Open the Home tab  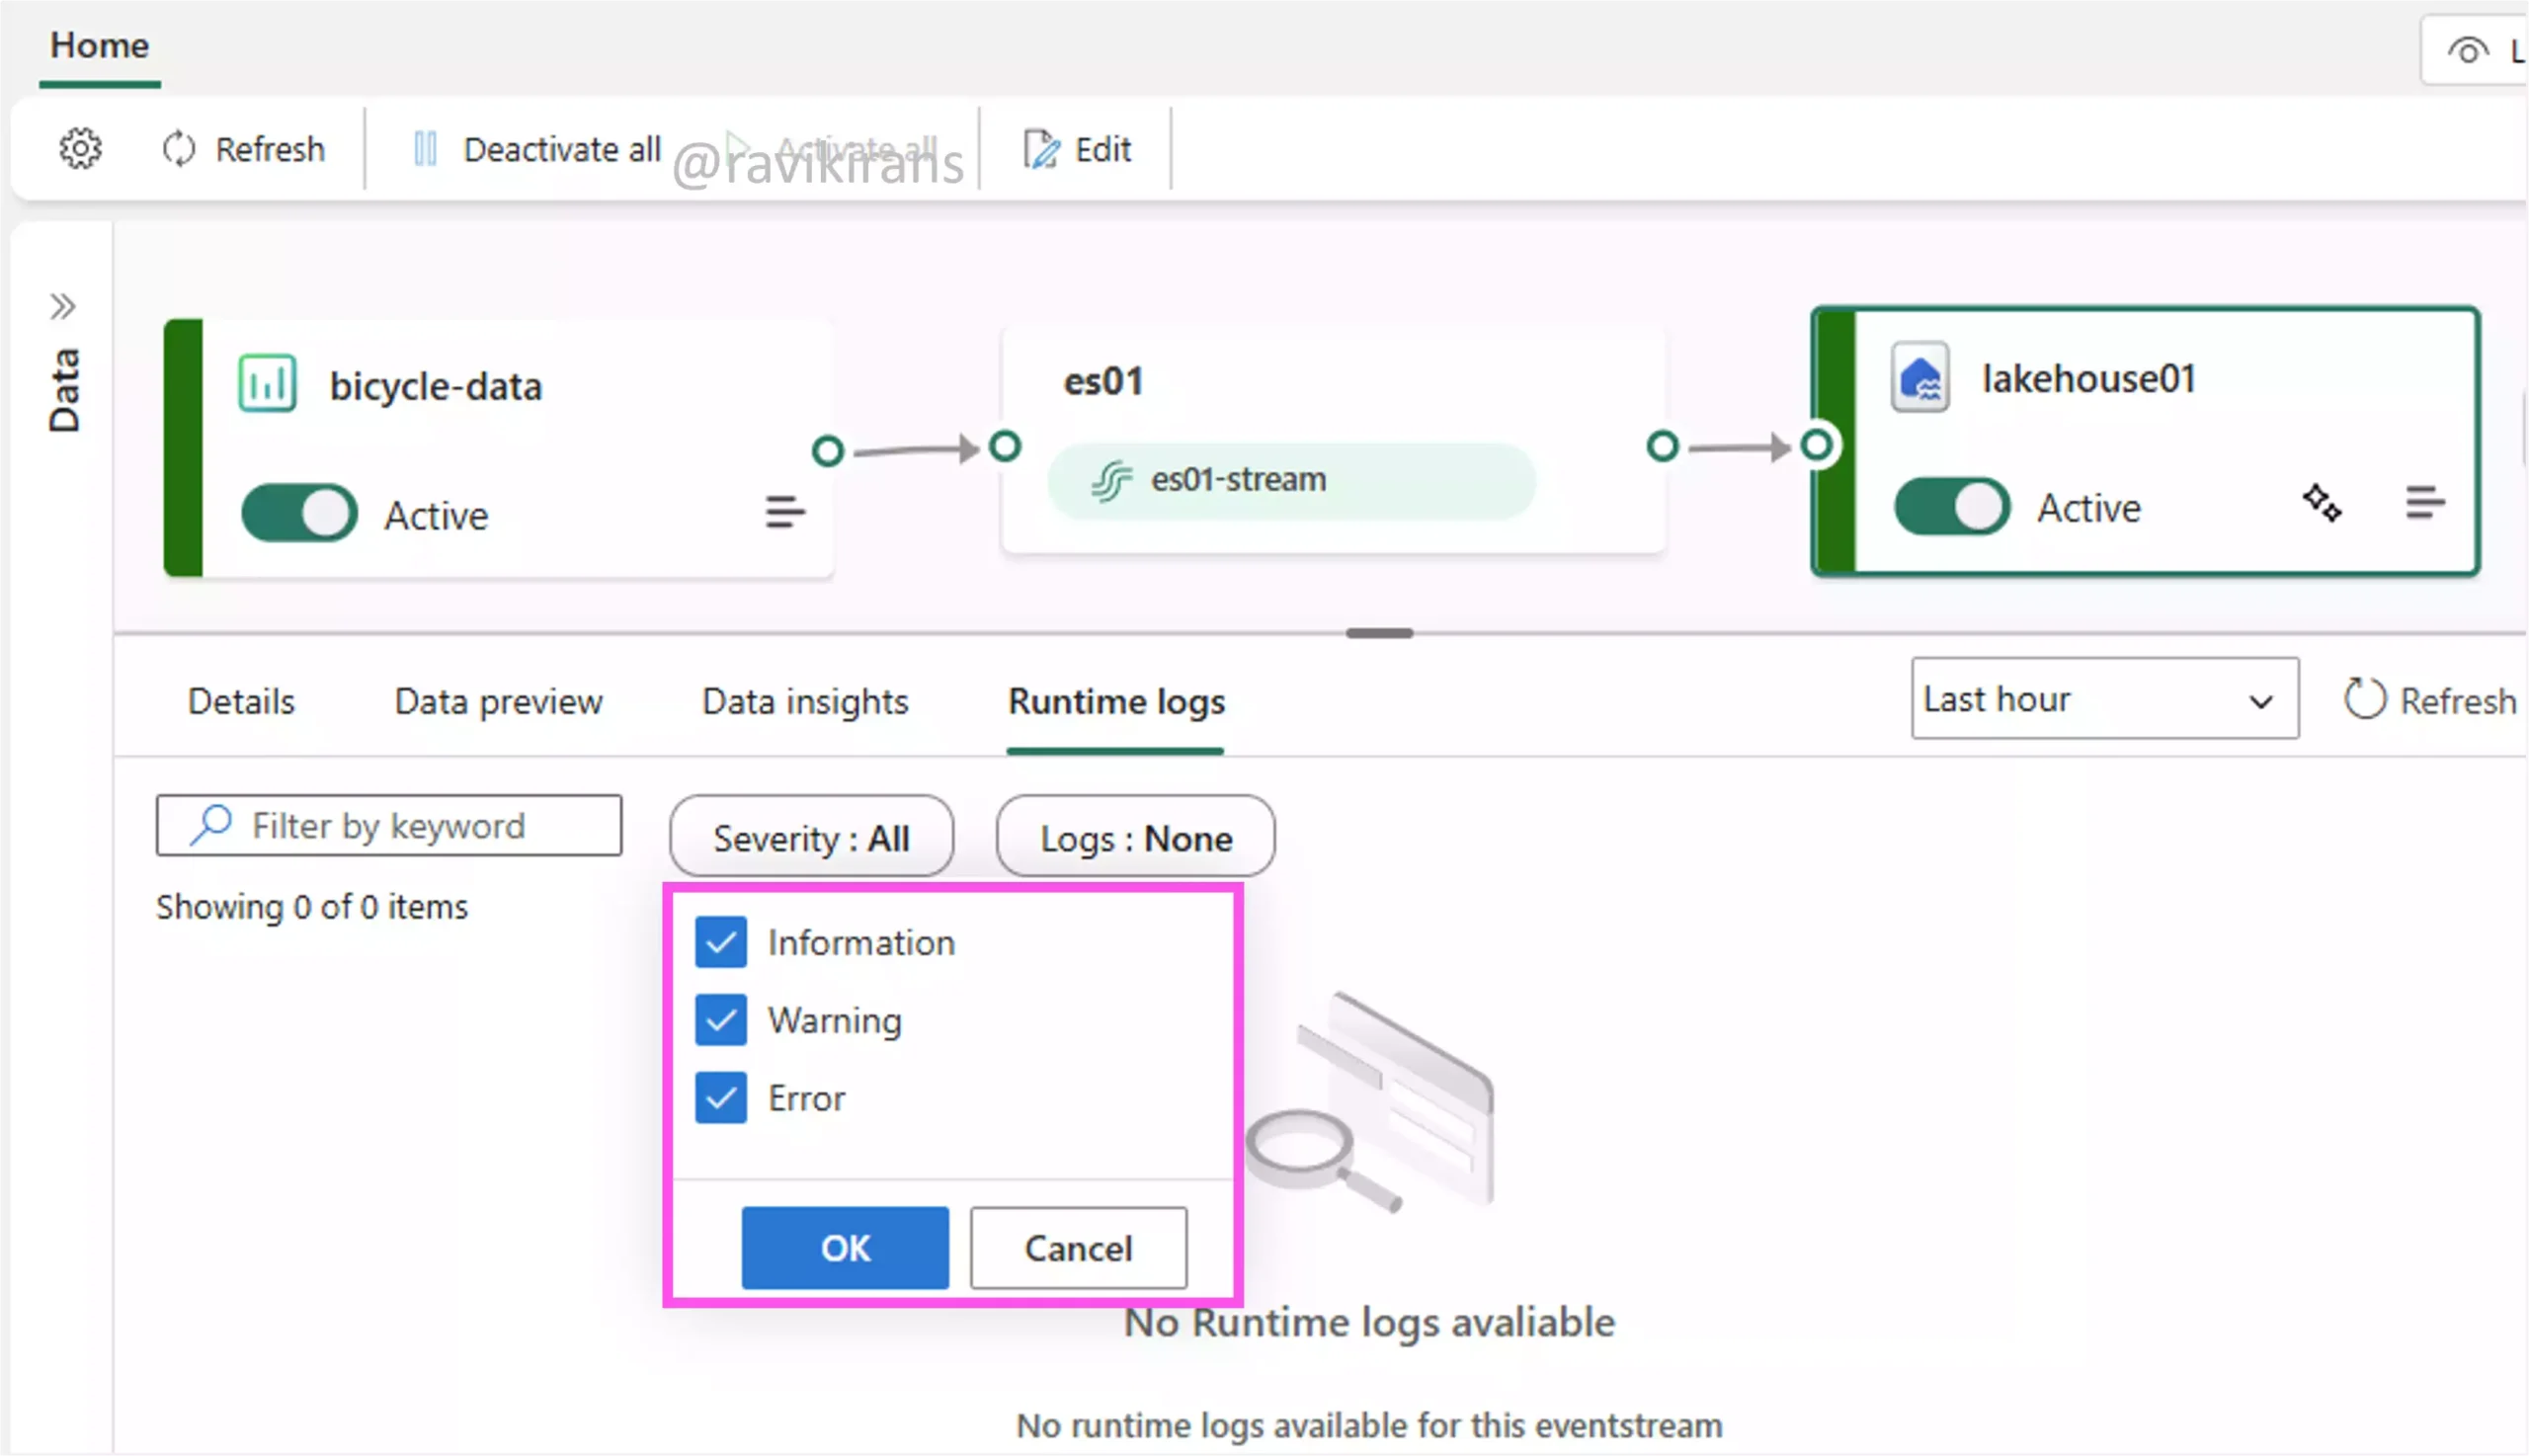pyautogui.click(x=99, y=45)
